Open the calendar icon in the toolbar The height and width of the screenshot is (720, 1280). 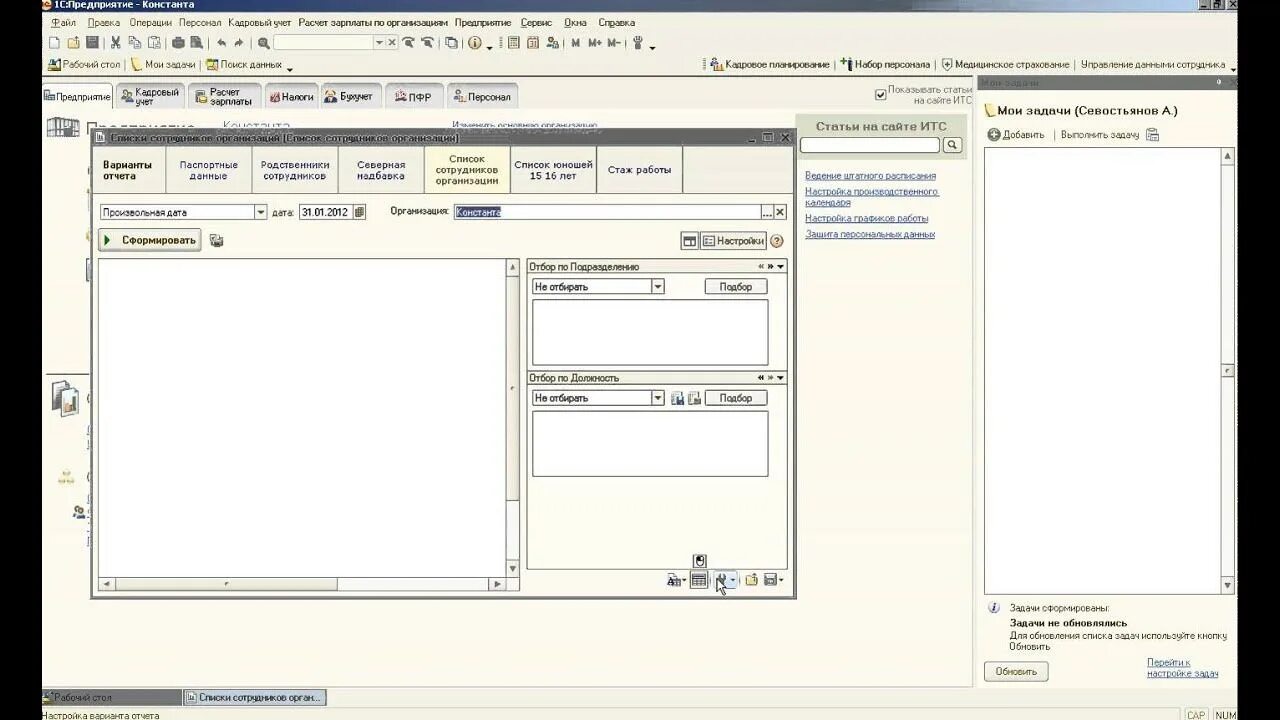click(x=533, y=43)
